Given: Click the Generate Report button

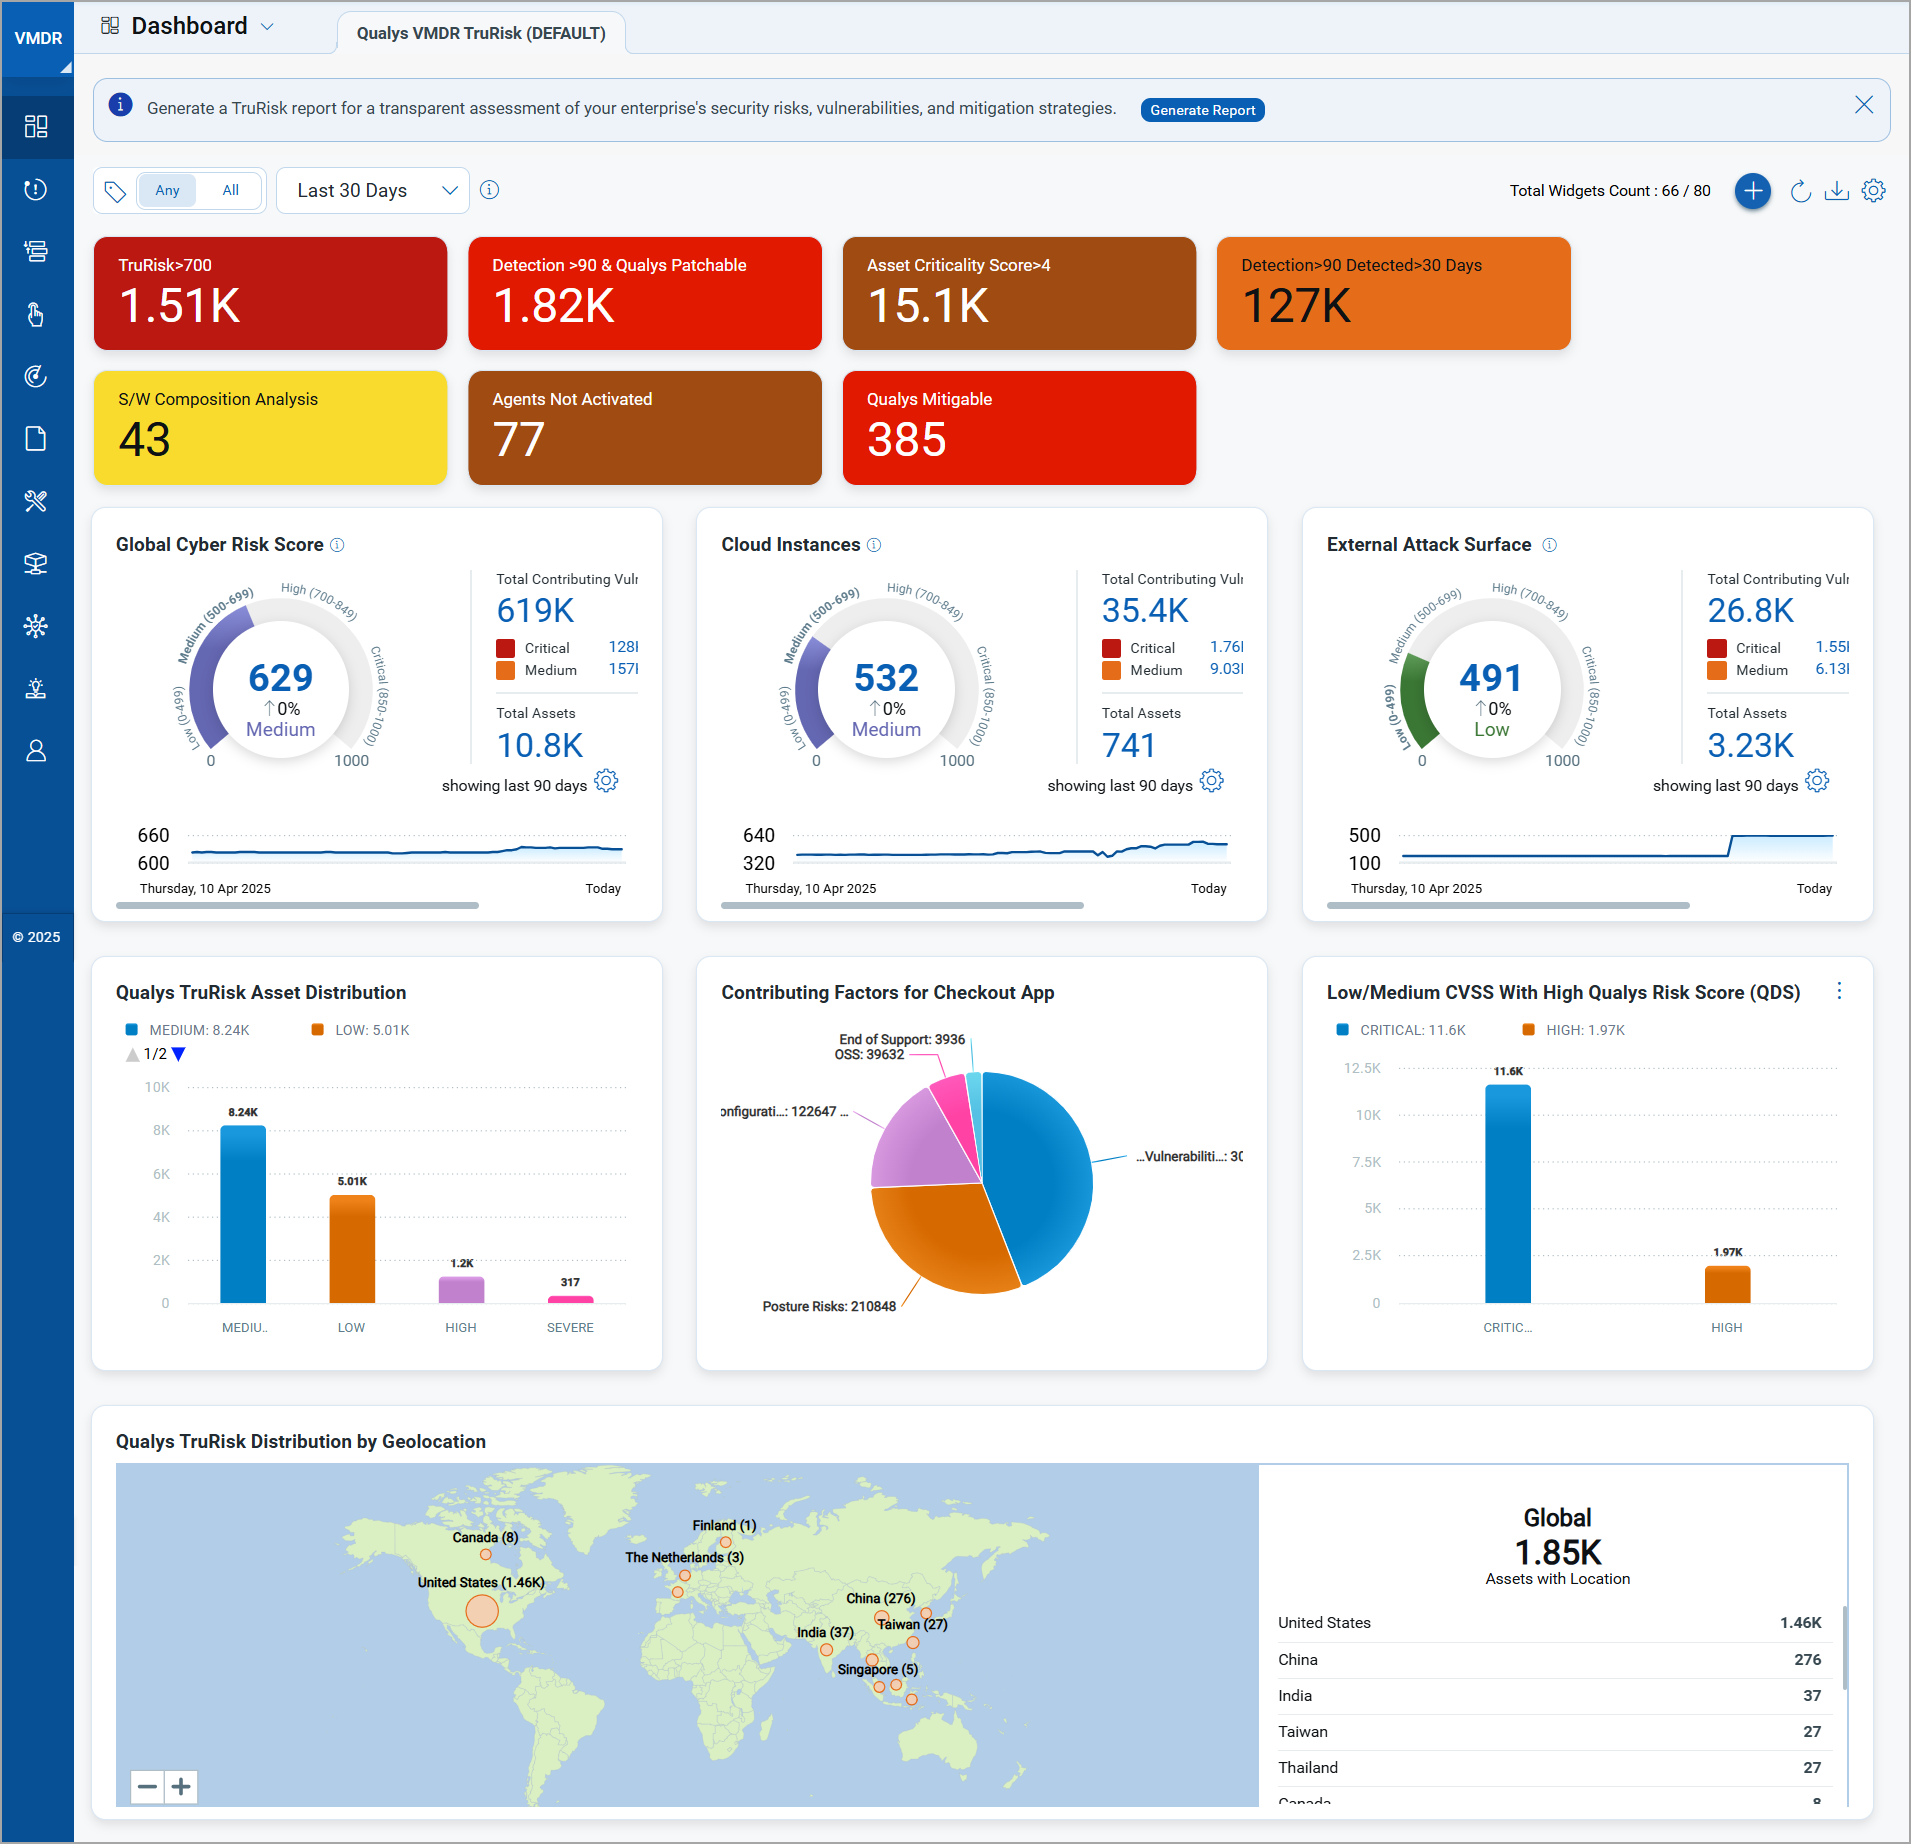Looking at the screenshot, I should (1202, 110).
